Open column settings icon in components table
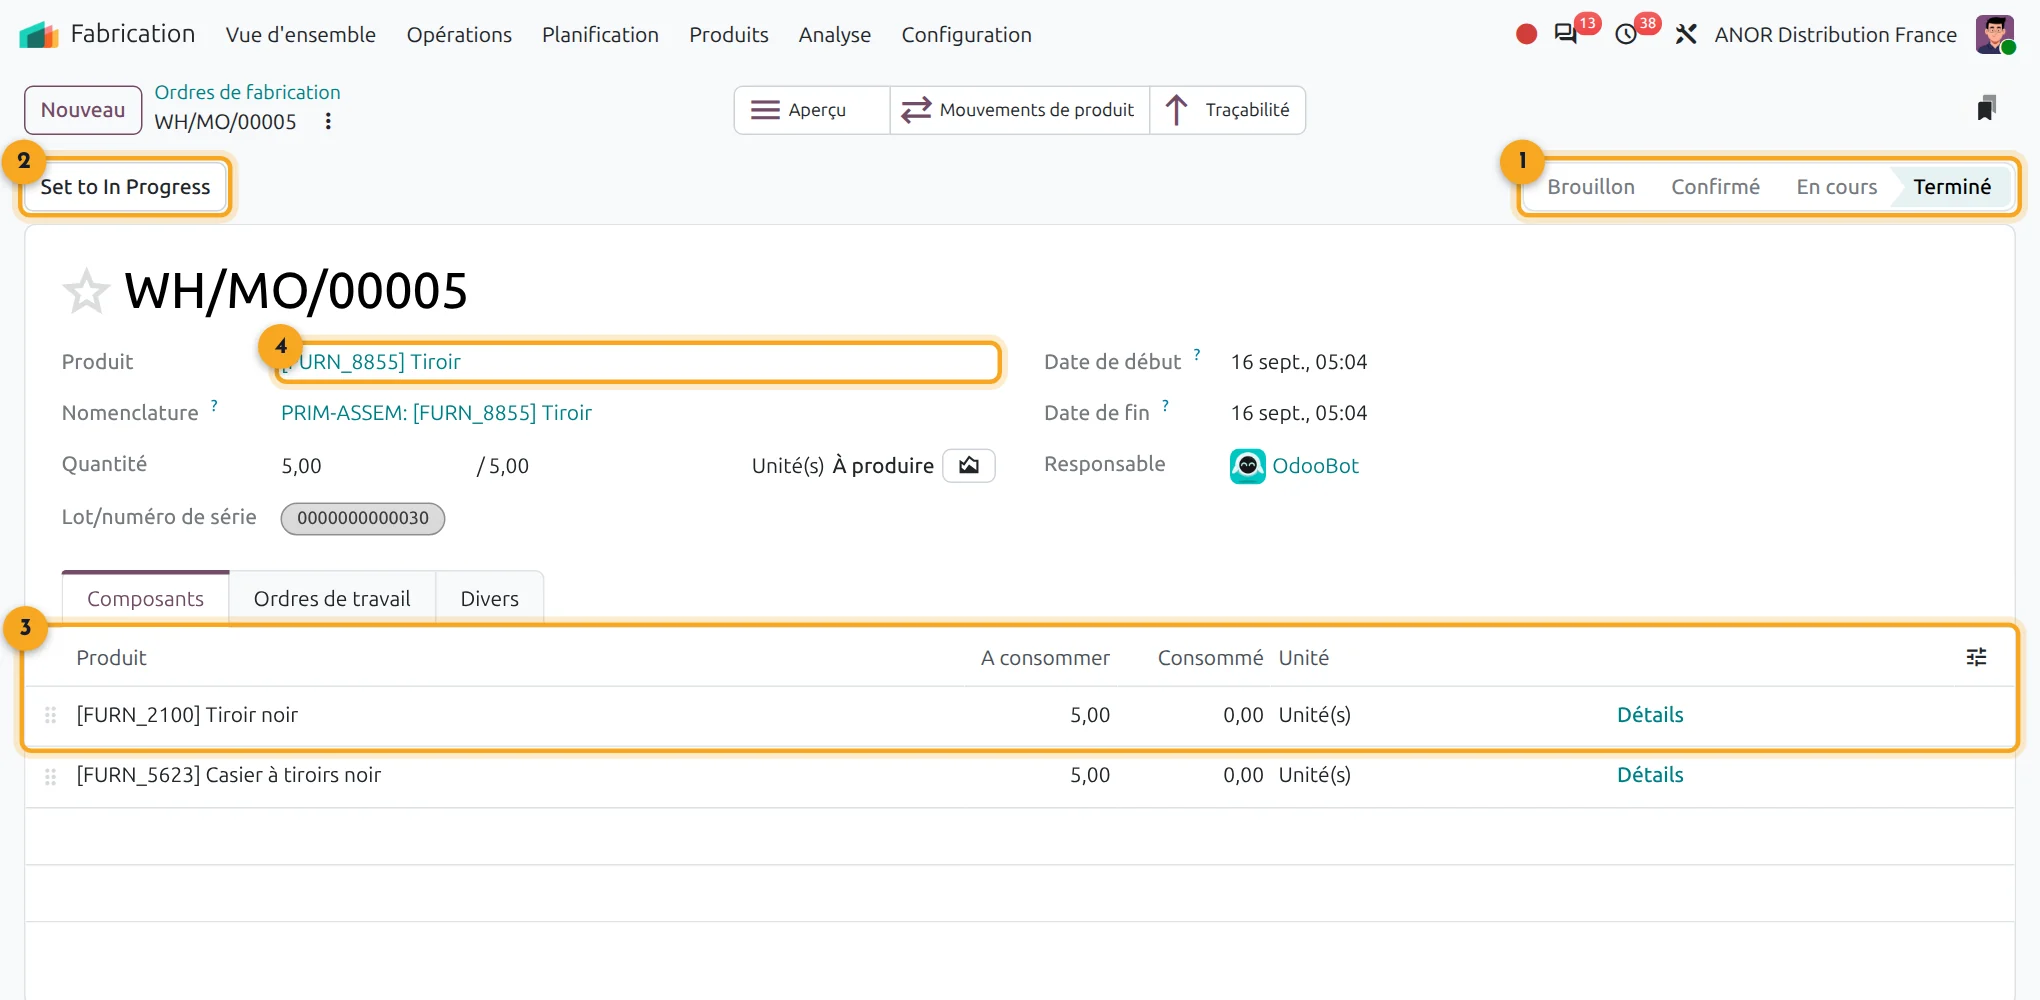2040x1000 pixels. point(1976,658)
